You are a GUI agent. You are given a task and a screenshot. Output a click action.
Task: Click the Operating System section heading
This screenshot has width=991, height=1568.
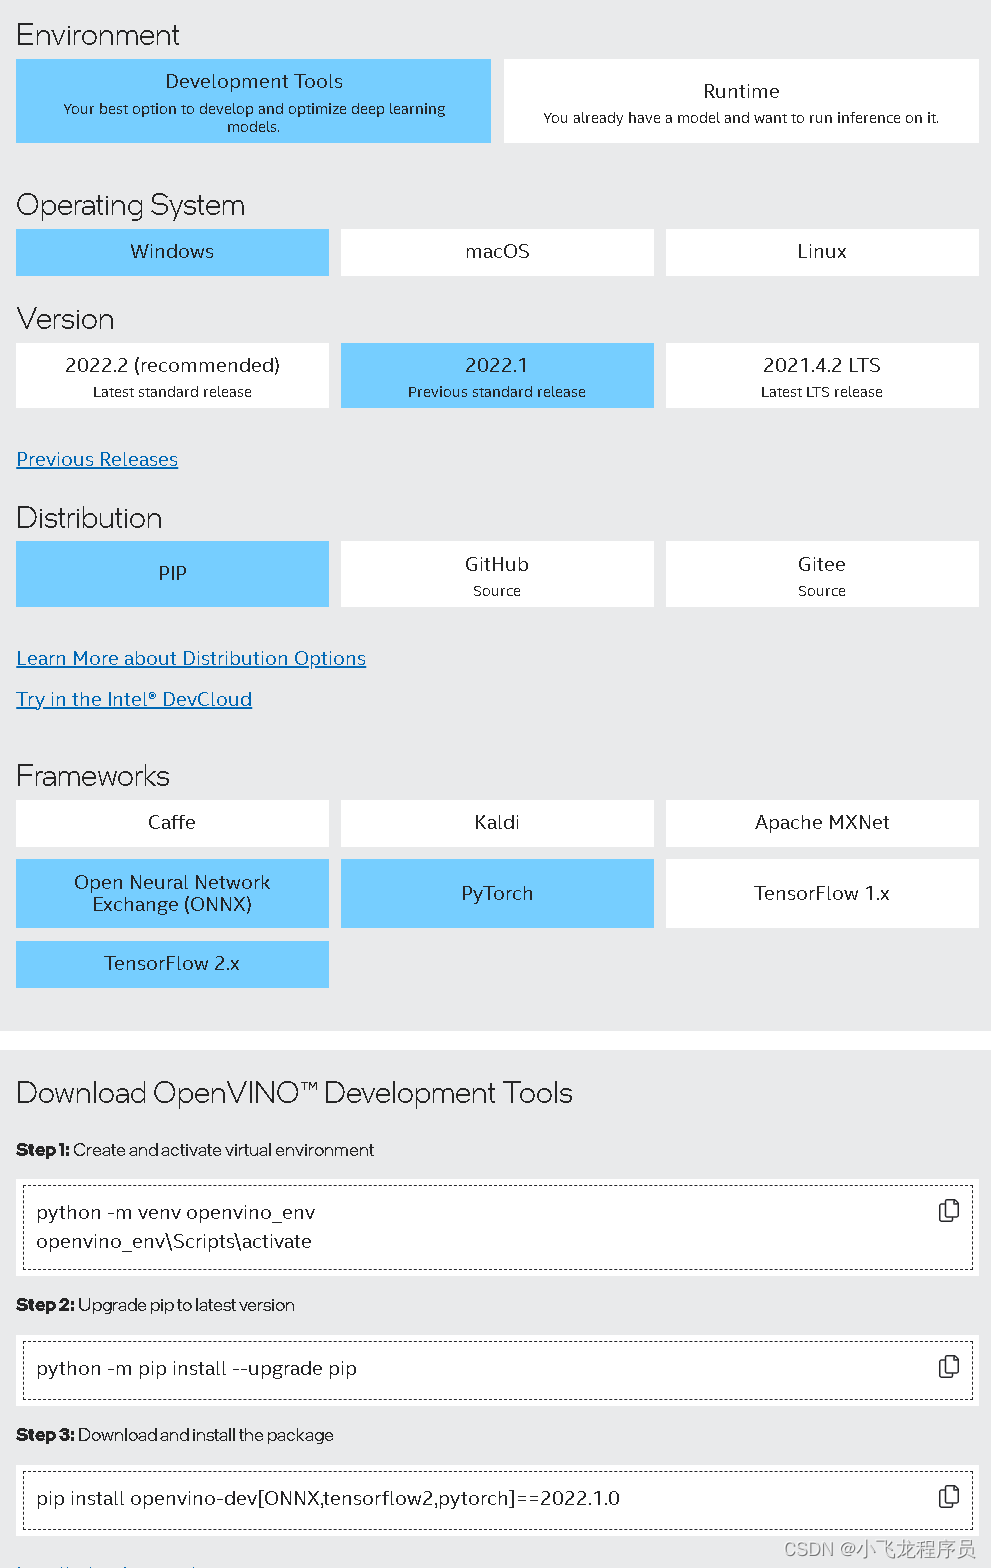130,205
